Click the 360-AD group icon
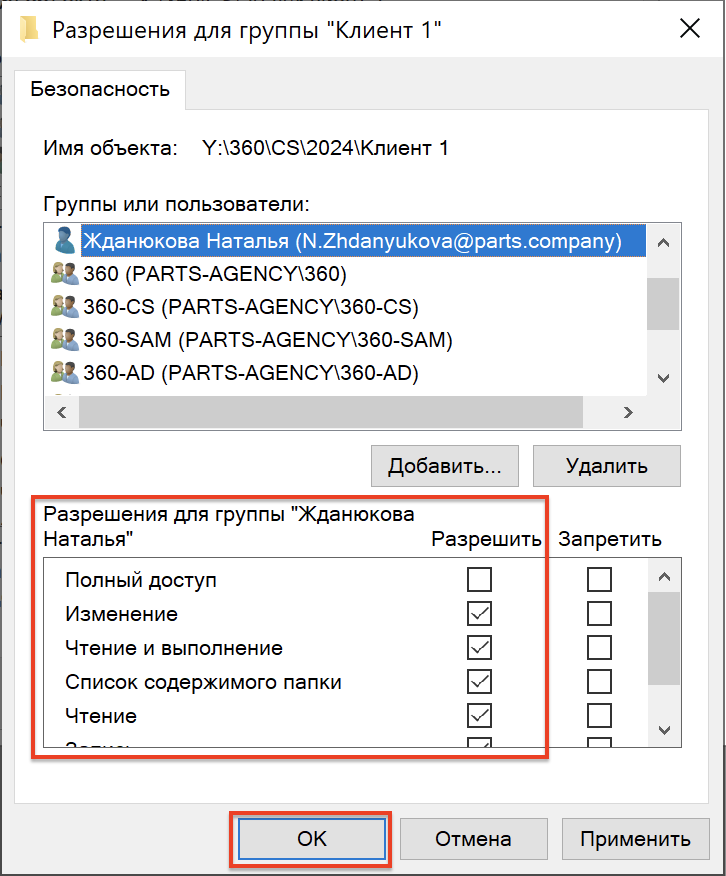This screenshot has height=876, width=726. (65, 373)
